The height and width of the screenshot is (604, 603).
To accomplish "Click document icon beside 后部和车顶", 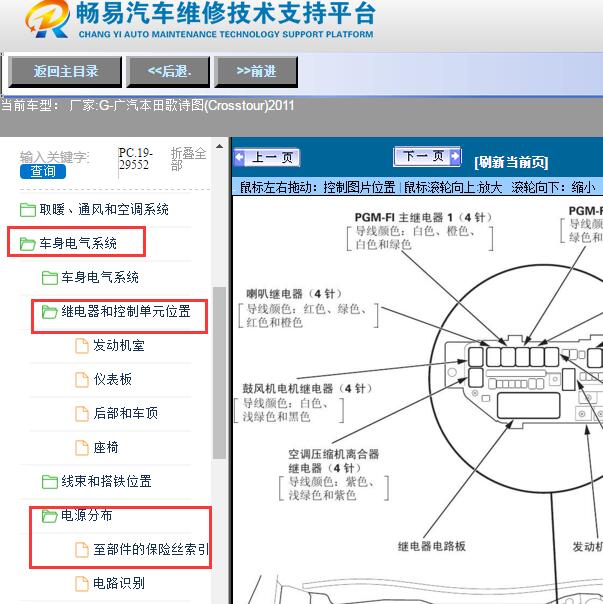I will [x=82, y=413].
